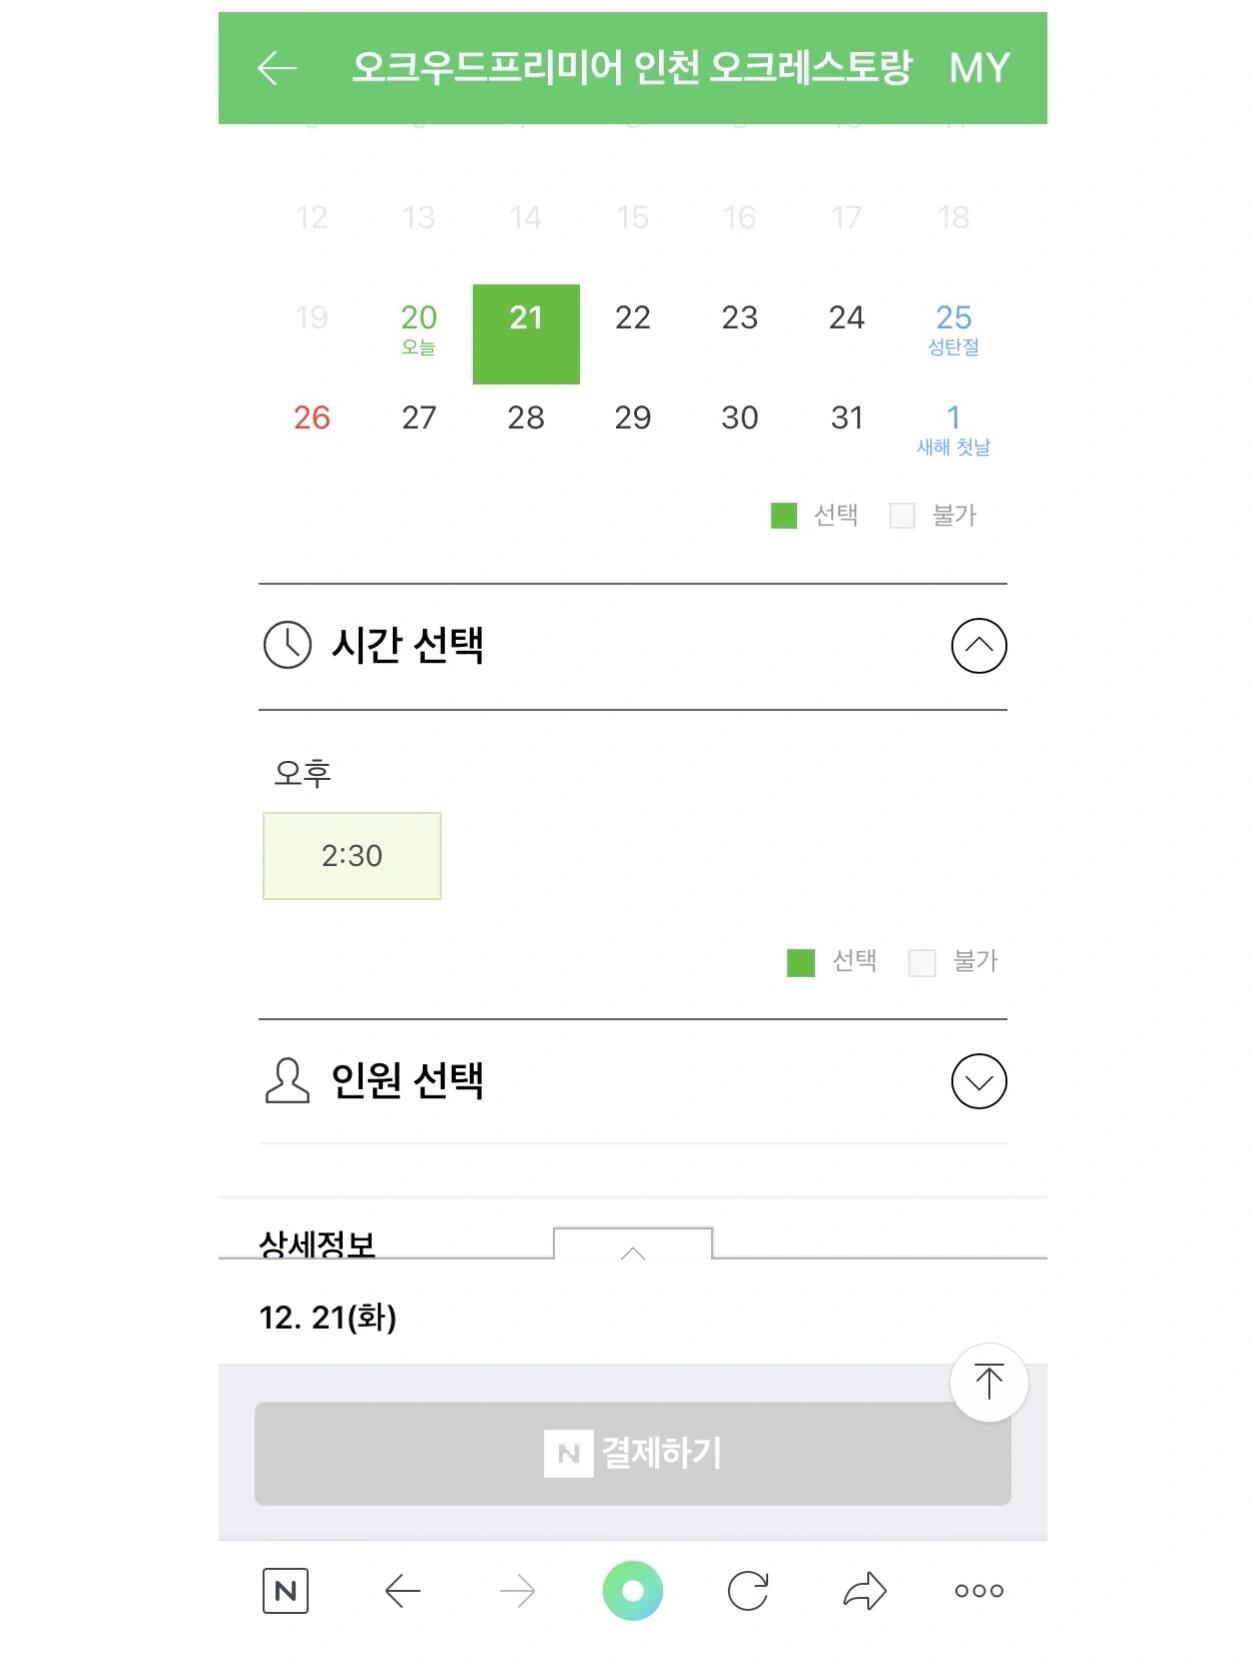The height and width of the screenshot is (1670, 1253).
Task: Expand the 인원 선택 section
Action: tap(979, 1081)
